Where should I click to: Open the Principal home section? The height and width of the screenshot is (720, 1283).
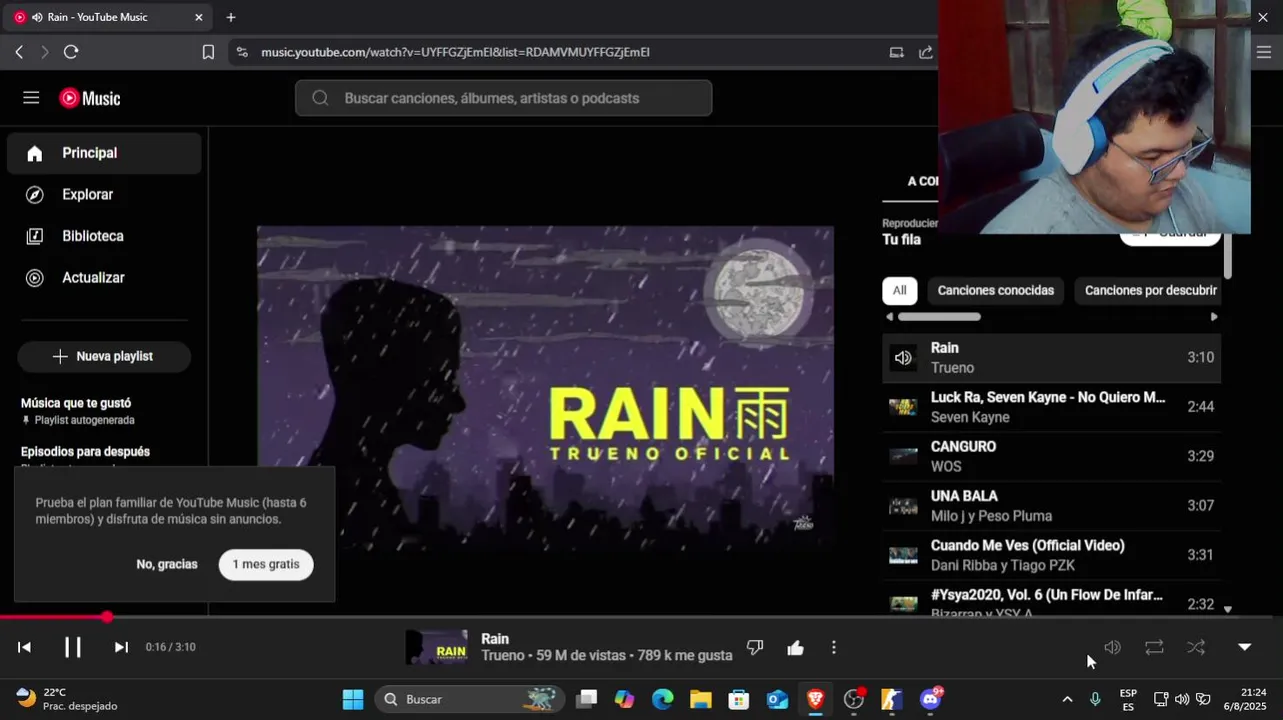104,153
